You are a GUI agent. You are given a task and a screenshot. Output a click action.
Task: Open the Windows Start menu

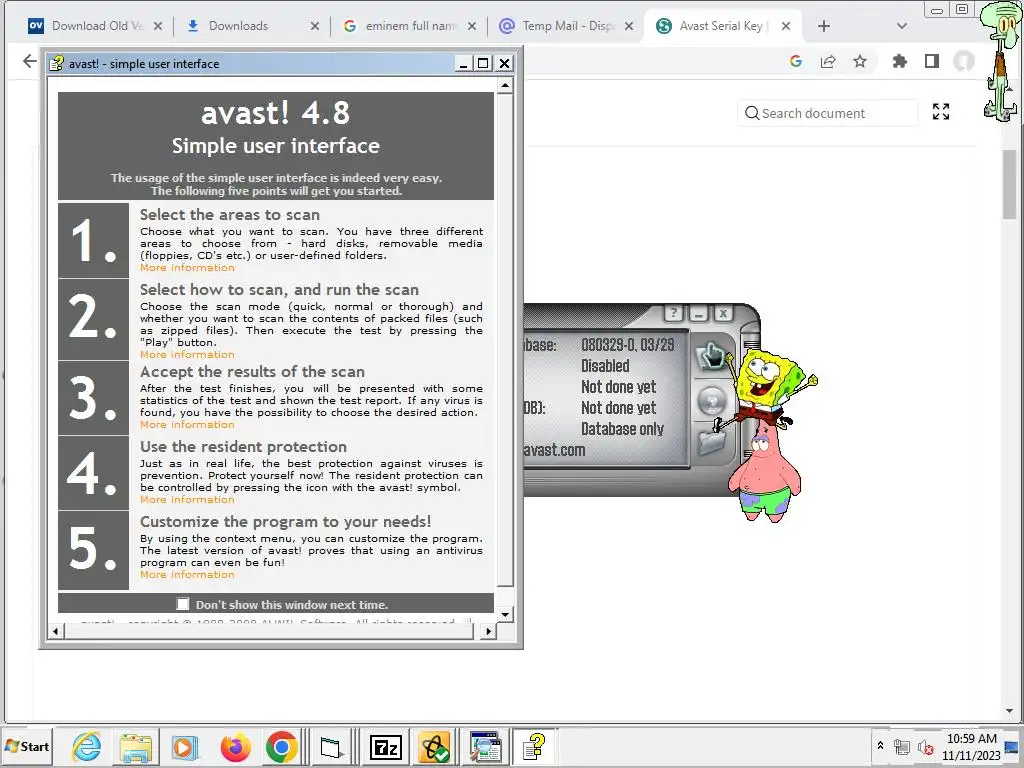point(27,746)
